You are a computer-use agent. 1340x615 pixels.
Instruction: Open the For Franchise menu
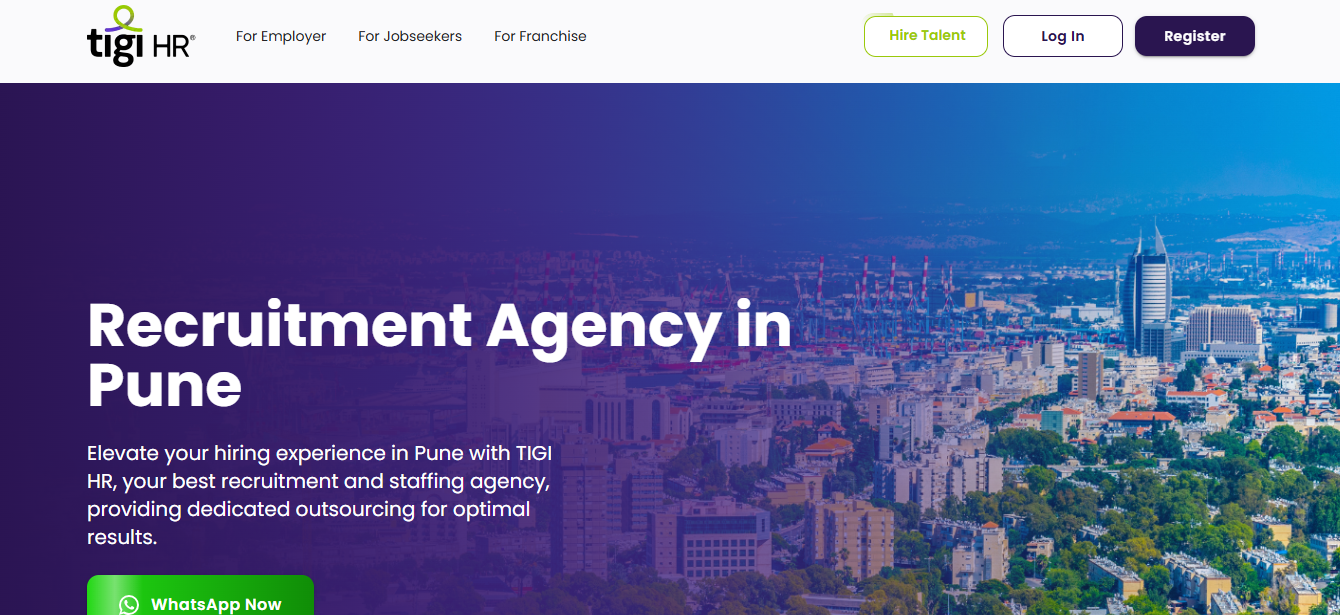[x=540, y=36]
